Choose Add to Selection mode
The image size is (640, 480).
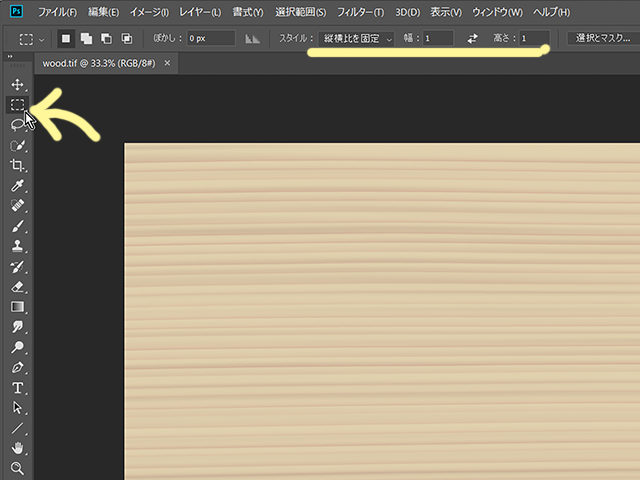86,39
